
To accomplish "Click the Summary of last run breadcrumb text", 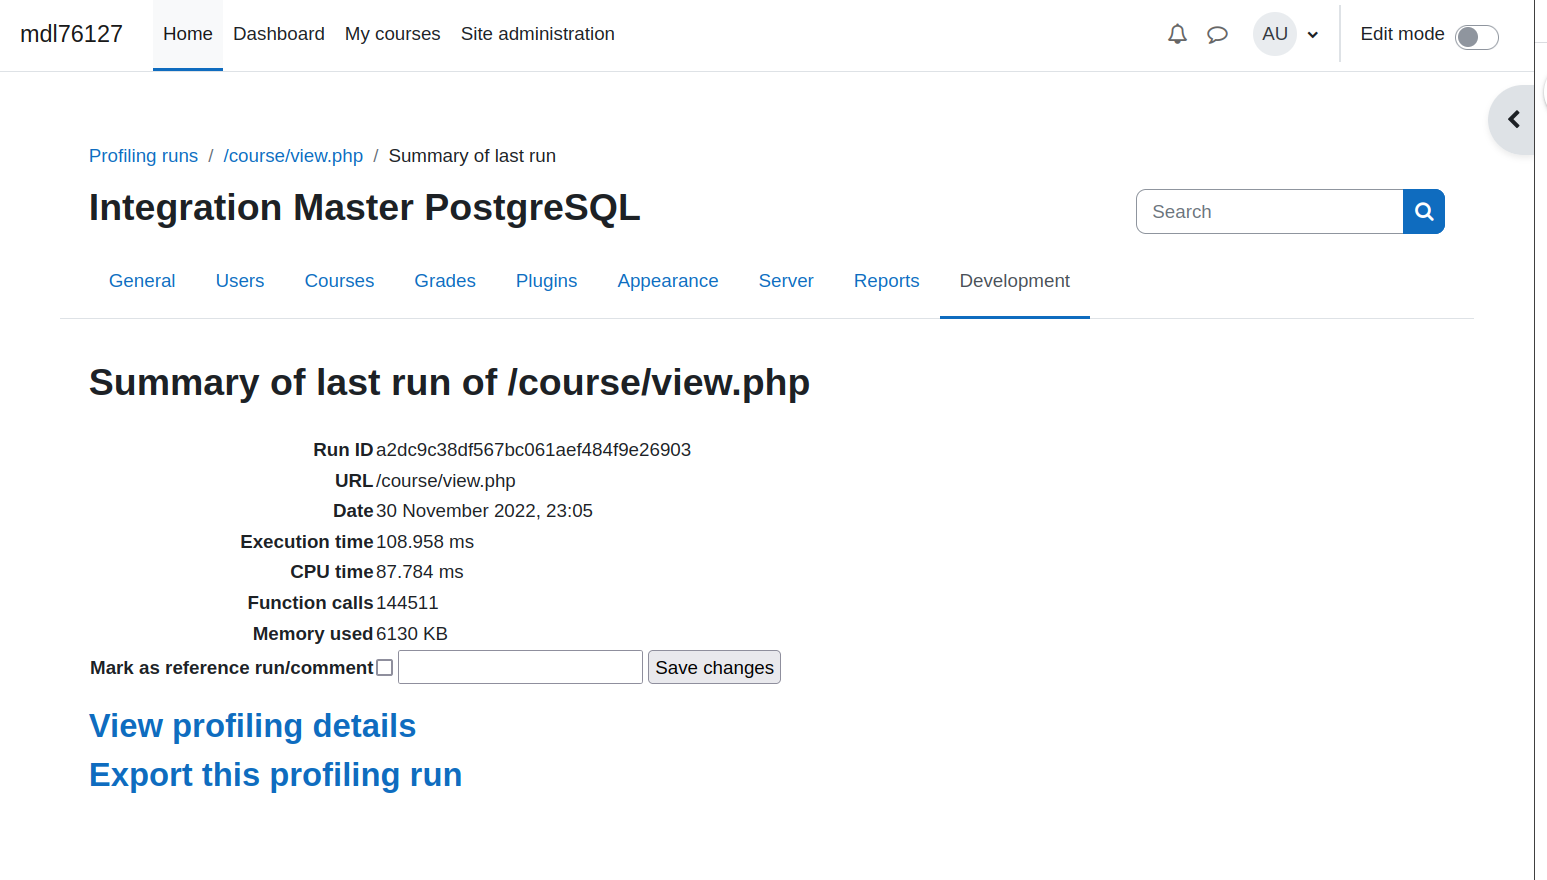I will [x=472, y=156].
